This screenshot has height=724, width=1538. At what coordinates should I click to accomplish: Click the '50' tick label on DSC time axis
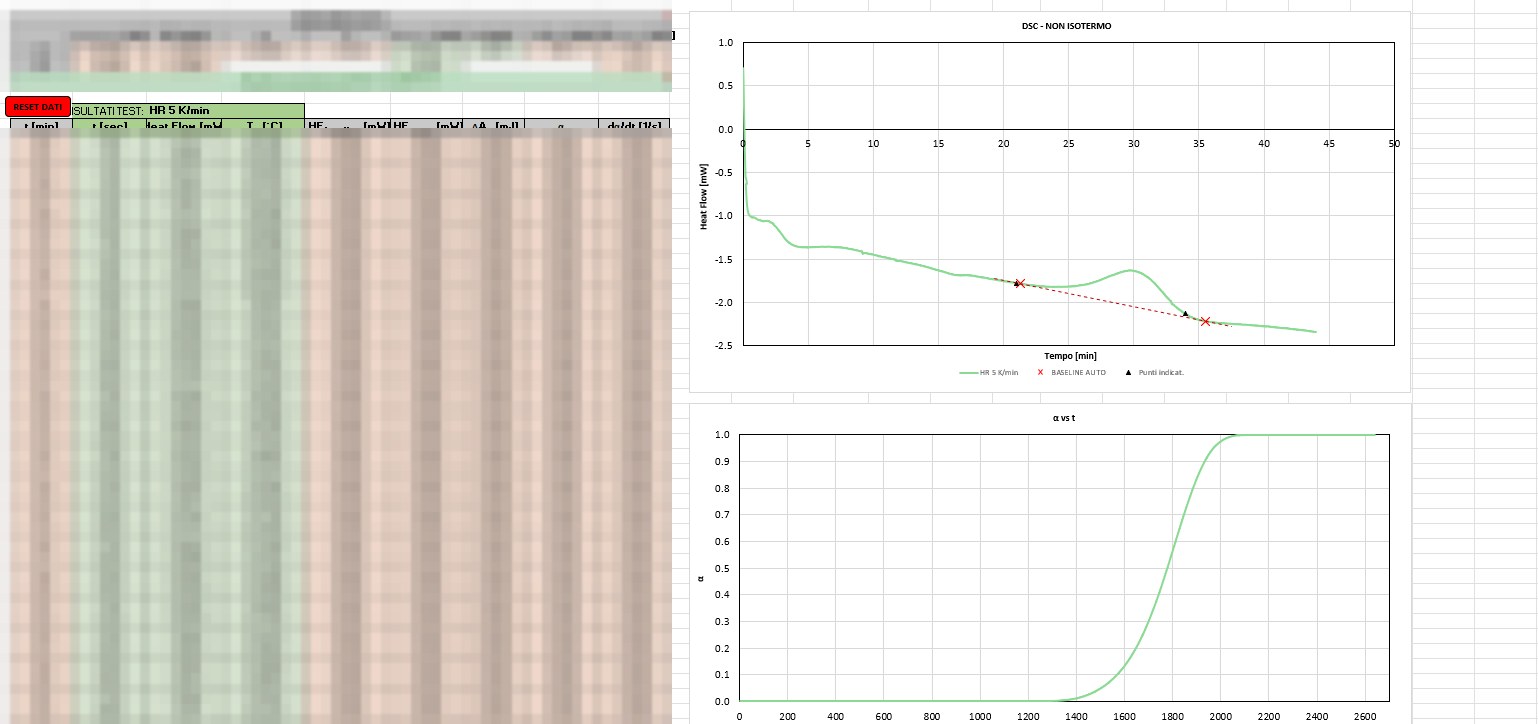pyautogui.click(x=1394, y=144)
